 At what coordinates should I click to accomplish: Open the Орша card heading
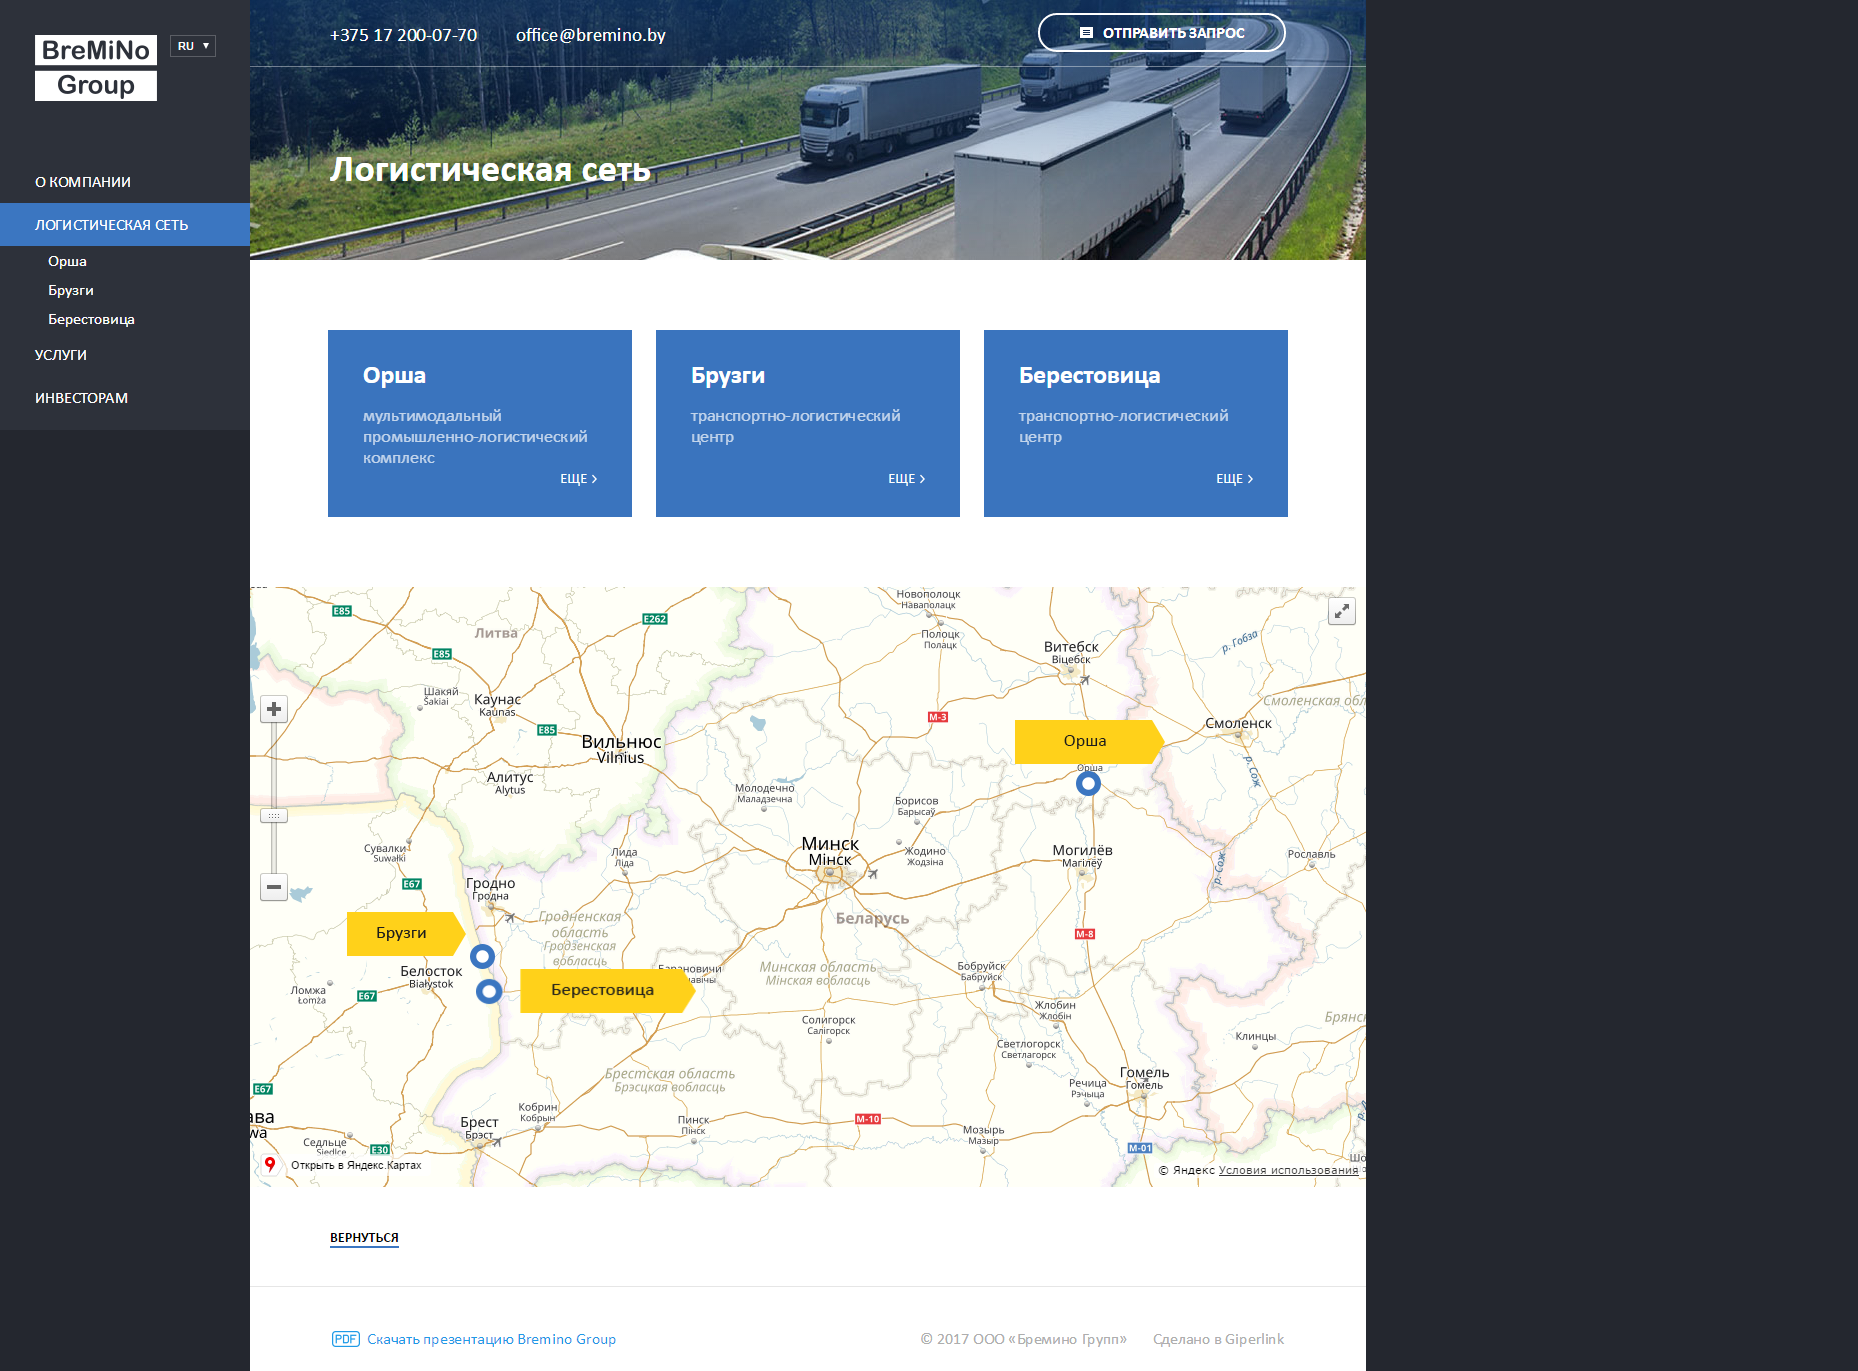point(394,375)
